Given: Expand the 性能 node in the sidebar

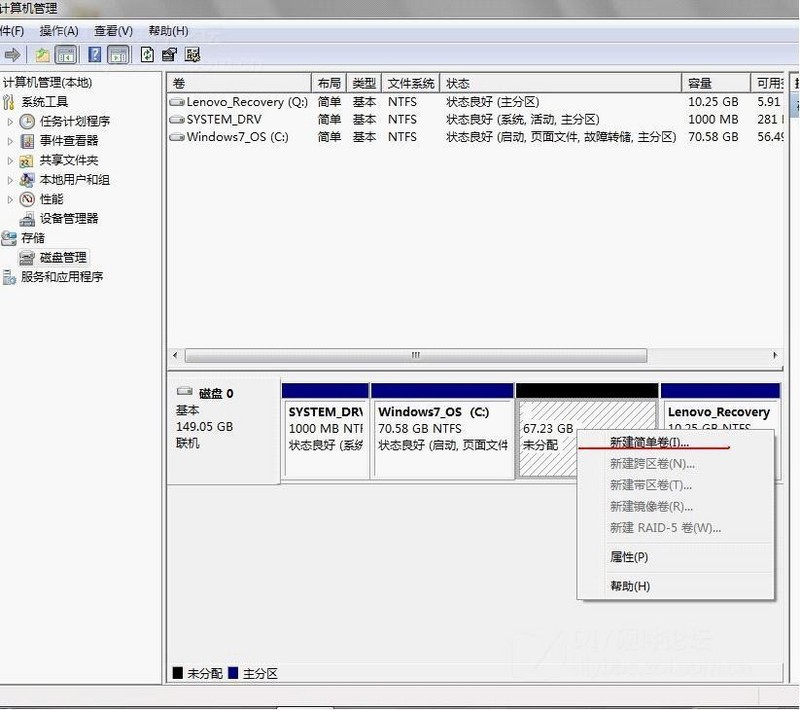Looking at the screenshot, I should (x=9, y=199).
